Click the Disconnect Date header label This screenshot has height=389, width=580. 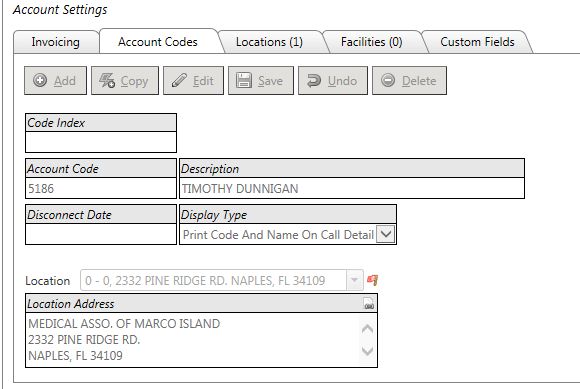pos(70,215)
